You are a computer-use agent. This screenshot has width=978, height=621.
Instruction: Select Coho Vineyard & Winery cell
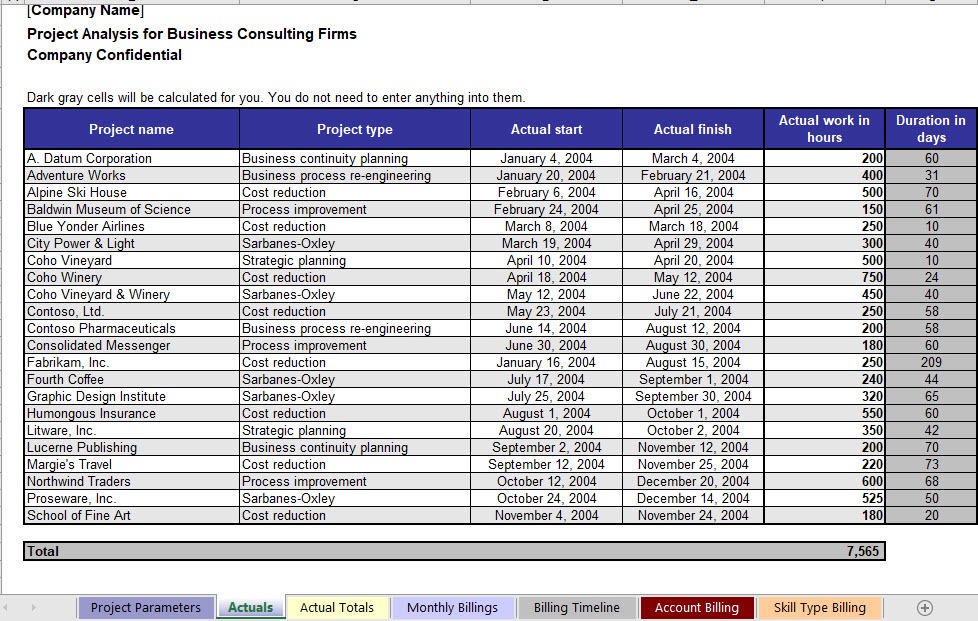point(132,294)
